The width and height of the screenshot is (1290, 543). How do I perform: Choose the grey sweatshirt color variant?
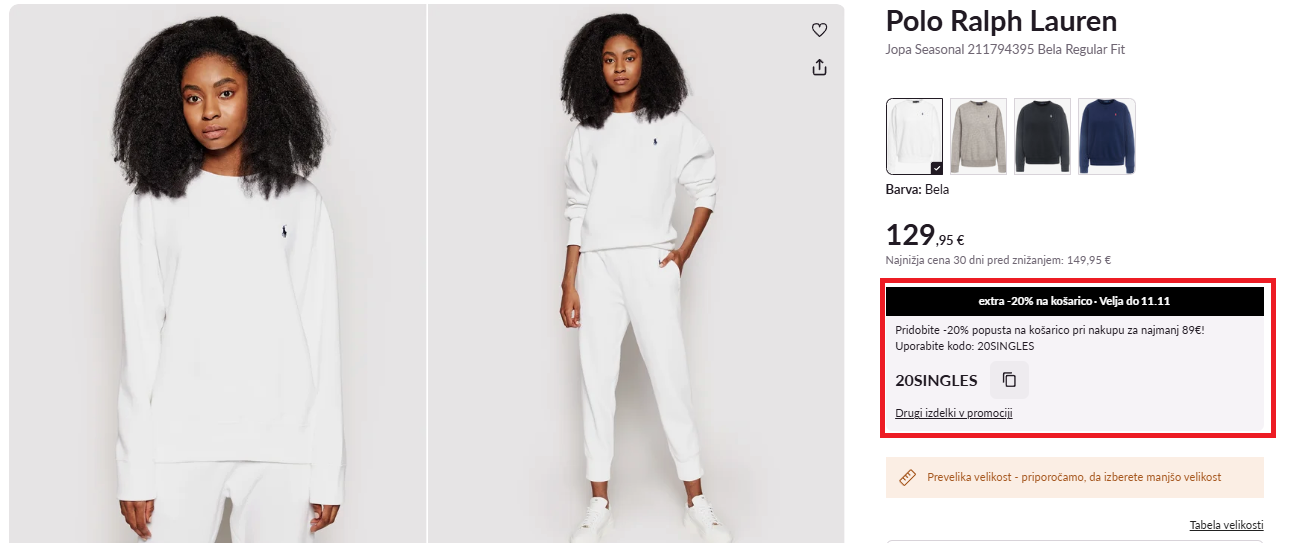978,136
